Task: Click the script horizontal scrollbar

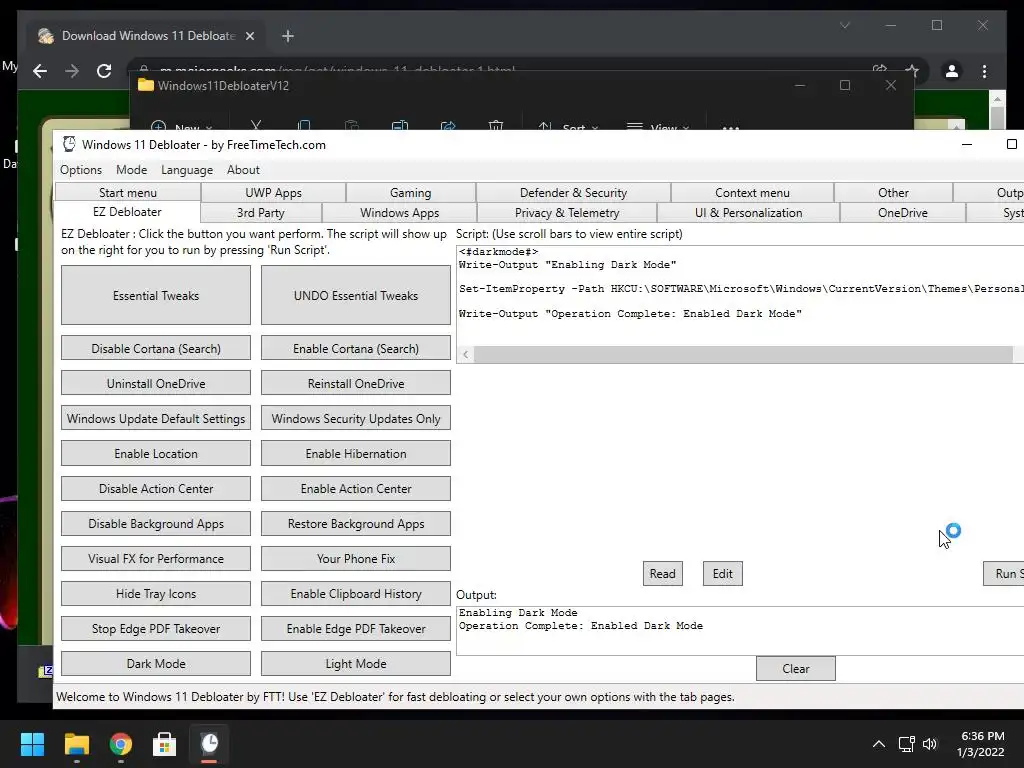Action: [743, 355]
